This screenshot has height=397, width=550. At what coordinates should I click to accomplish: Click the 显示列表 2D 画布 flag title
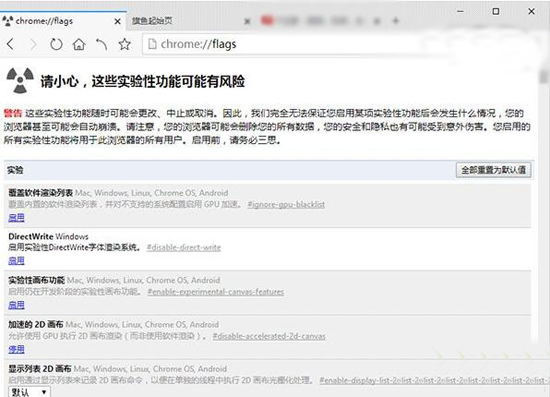[40, 369]
